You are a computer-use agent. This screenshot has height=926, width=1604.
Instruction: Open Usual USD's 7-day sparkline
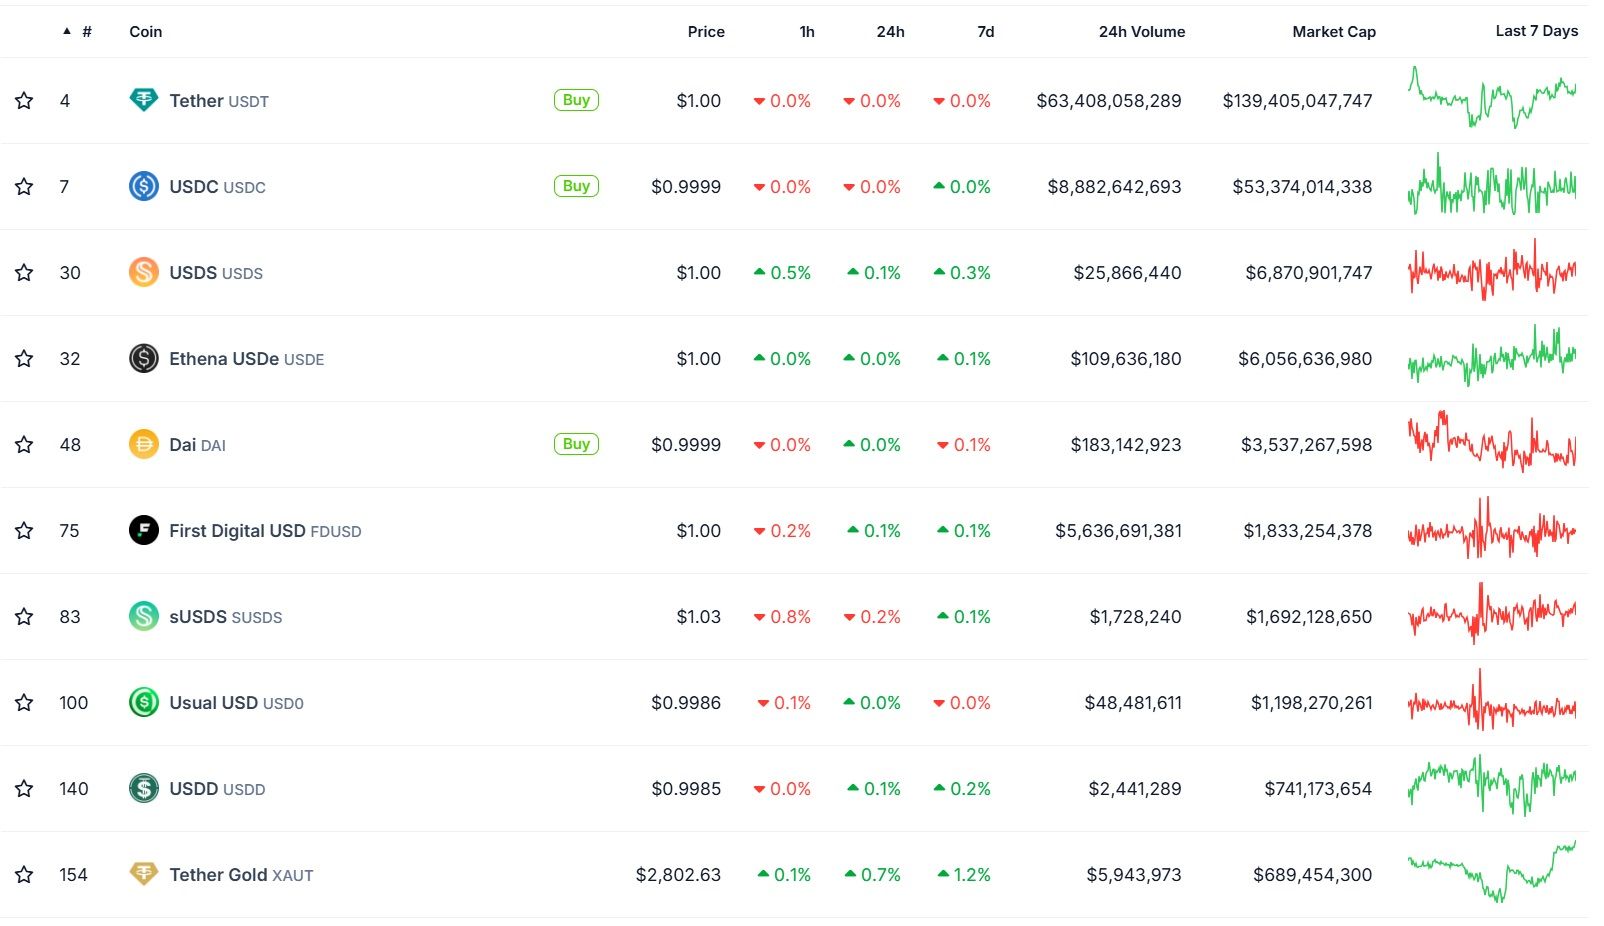pos(1492,701)
